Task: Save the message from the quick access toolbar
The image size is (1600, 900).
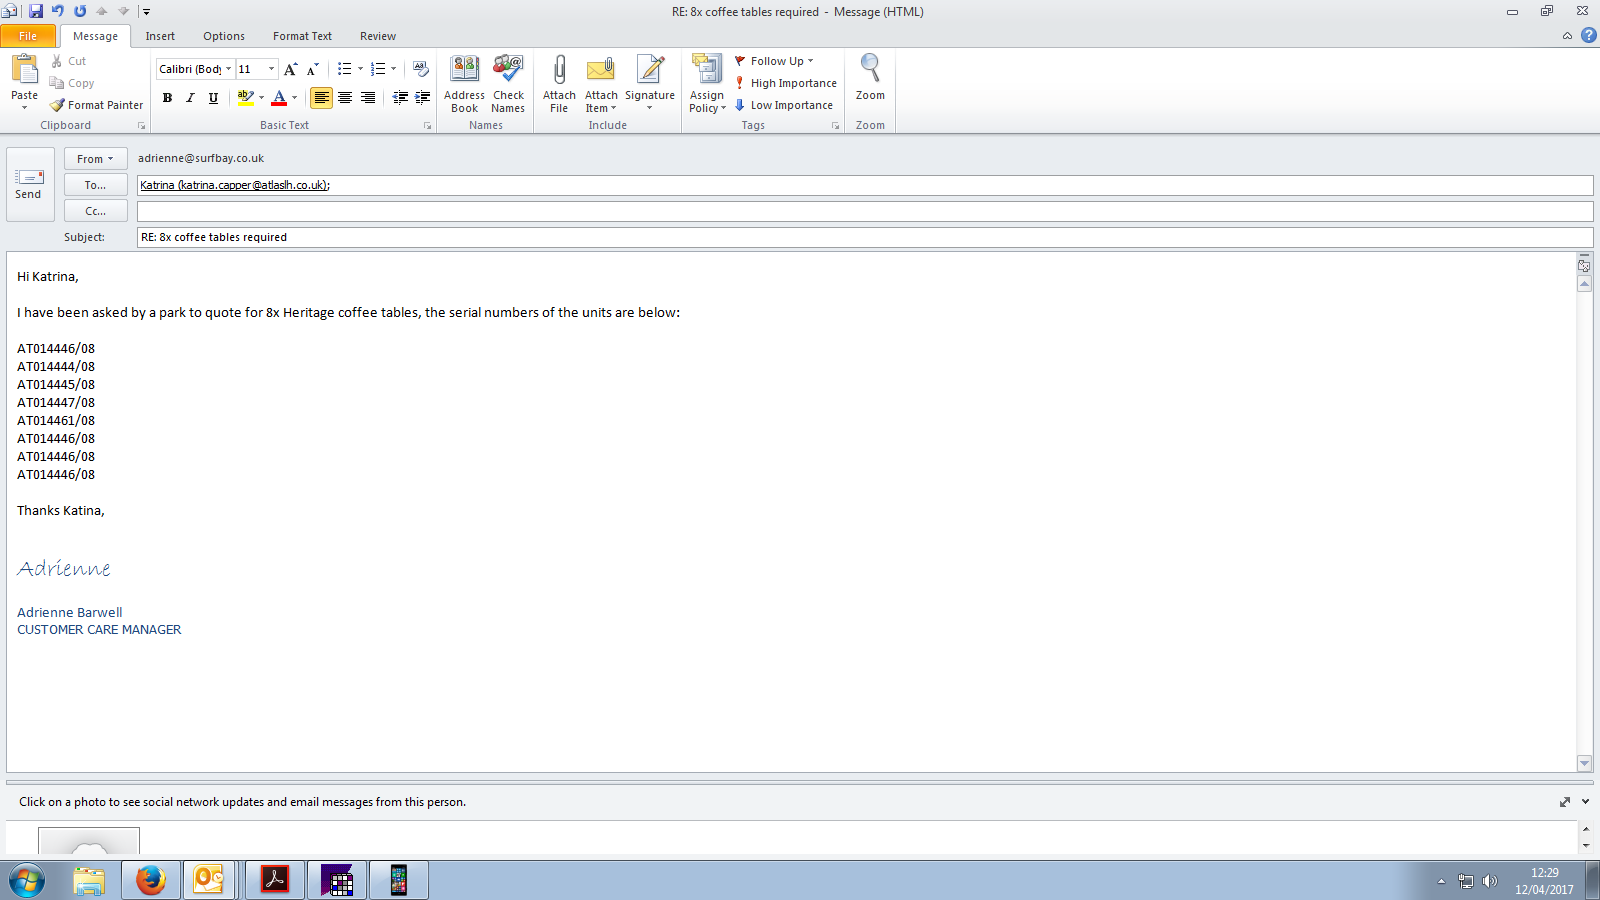Action: pos(36,11)
